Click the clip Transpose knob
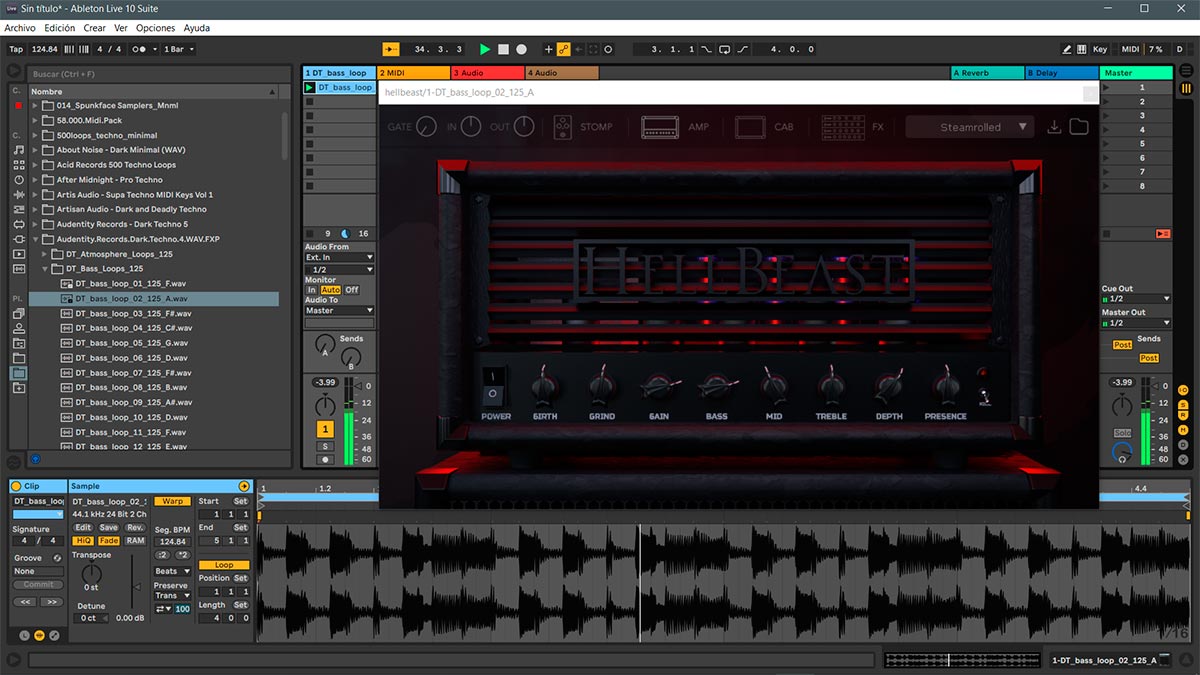1200x675 pixels. 91,573
